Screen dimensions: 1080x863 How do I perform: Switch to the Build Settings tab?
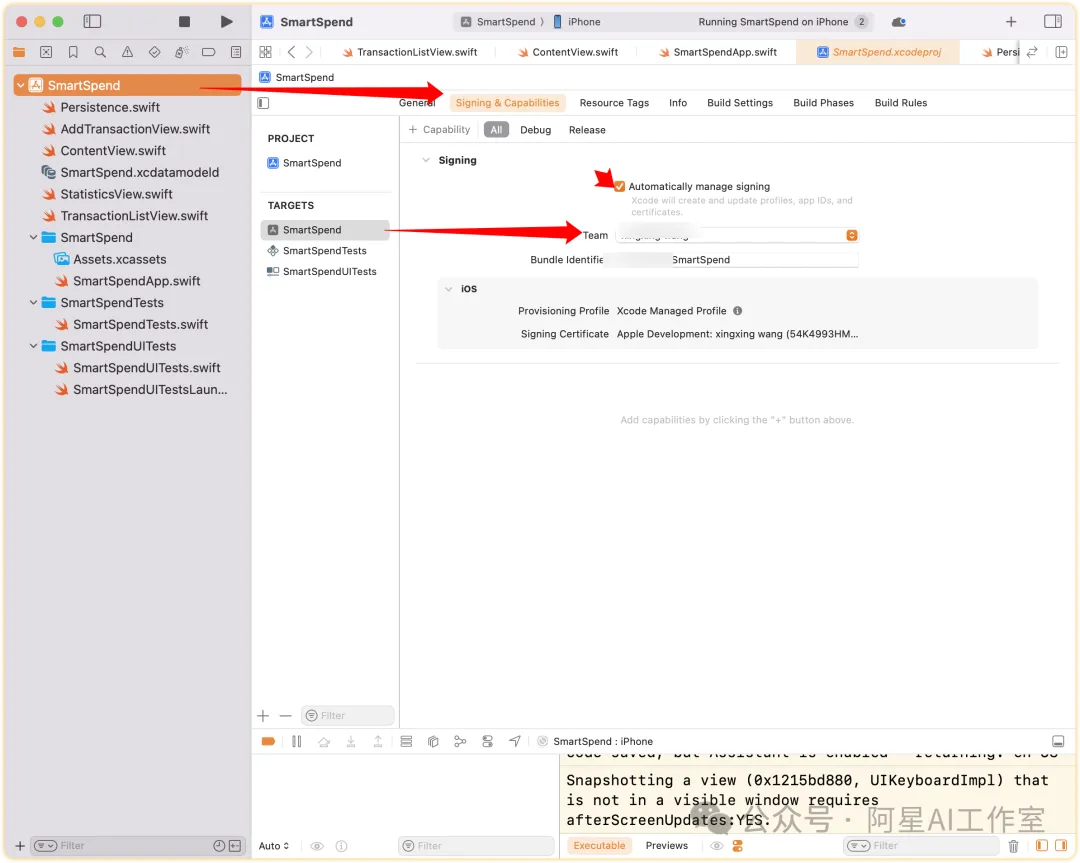click(740, 103)
